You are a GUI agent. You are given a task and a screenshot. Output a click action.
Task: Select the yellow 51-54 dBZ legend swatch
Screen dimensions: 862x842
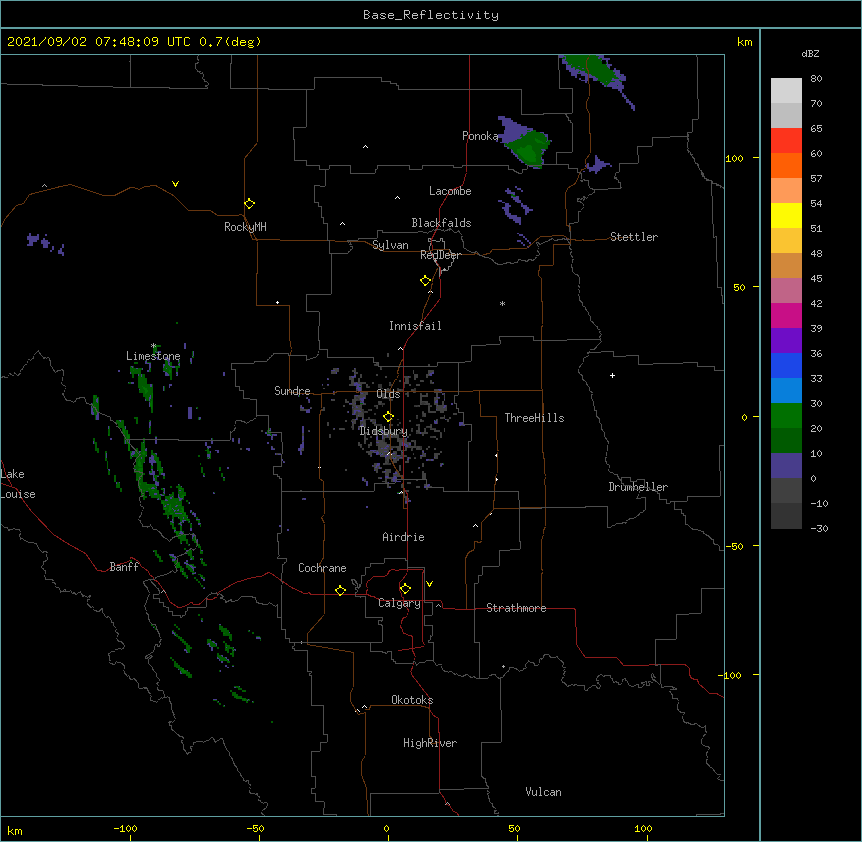786,215
